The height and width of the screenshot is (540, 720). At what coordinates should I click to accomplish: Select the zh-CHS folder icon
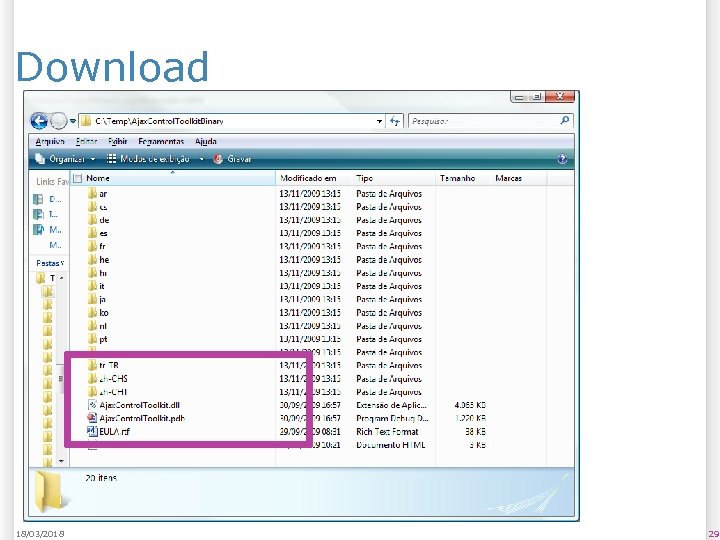point(92,379)
